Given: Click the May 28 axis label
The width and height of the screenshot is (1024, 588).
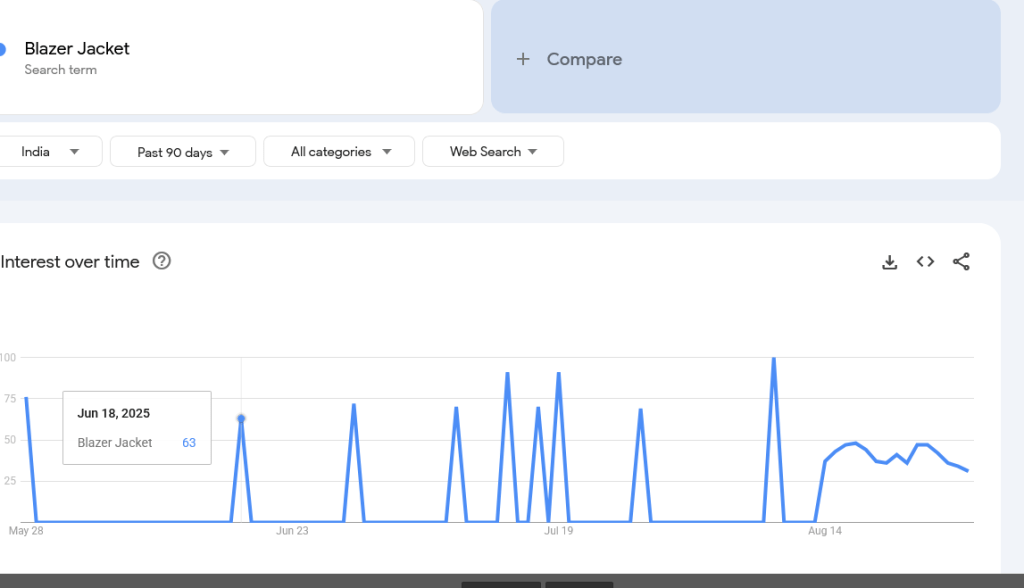Looking at the screenshot, I should click(26, 531).
